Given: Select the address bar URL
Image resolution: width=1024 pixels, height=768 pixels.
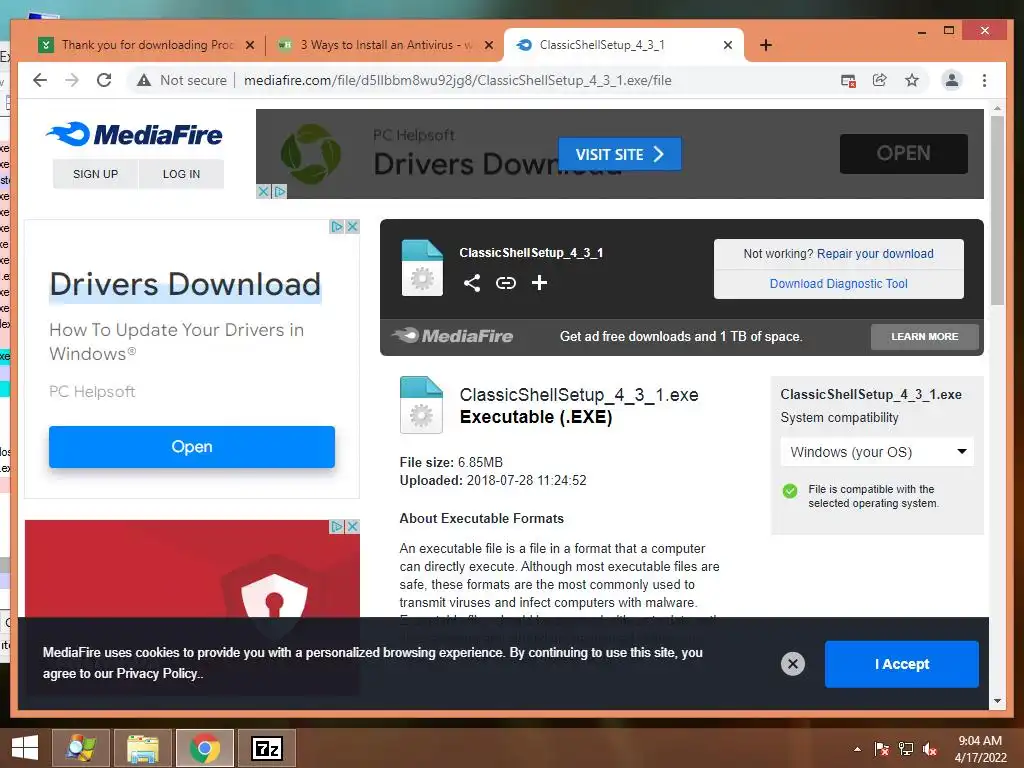Looking at the screenshot, I should pyautogui.click(x=457, y=80).
